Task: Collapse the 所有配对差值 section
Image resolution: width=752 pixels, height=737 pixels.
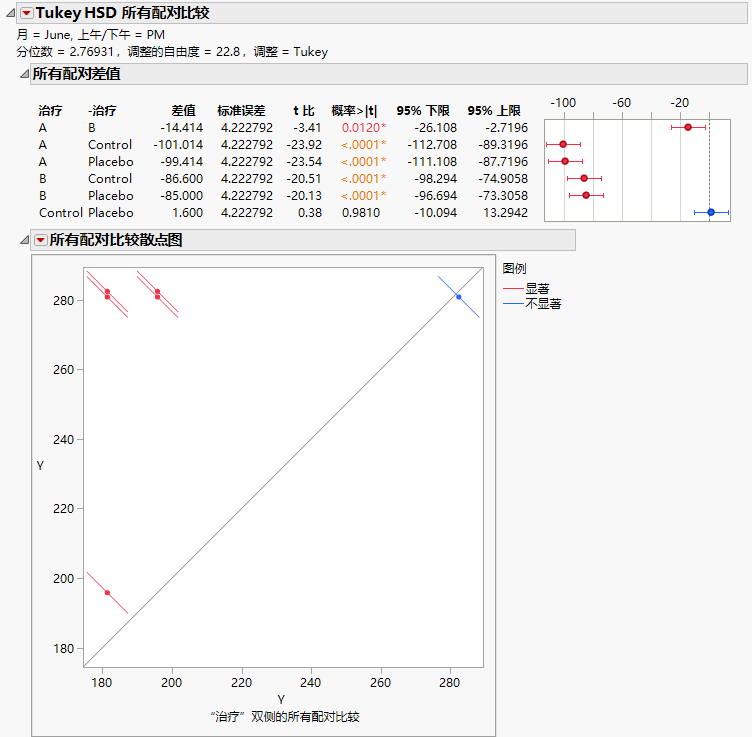Action: coord(24,74)
